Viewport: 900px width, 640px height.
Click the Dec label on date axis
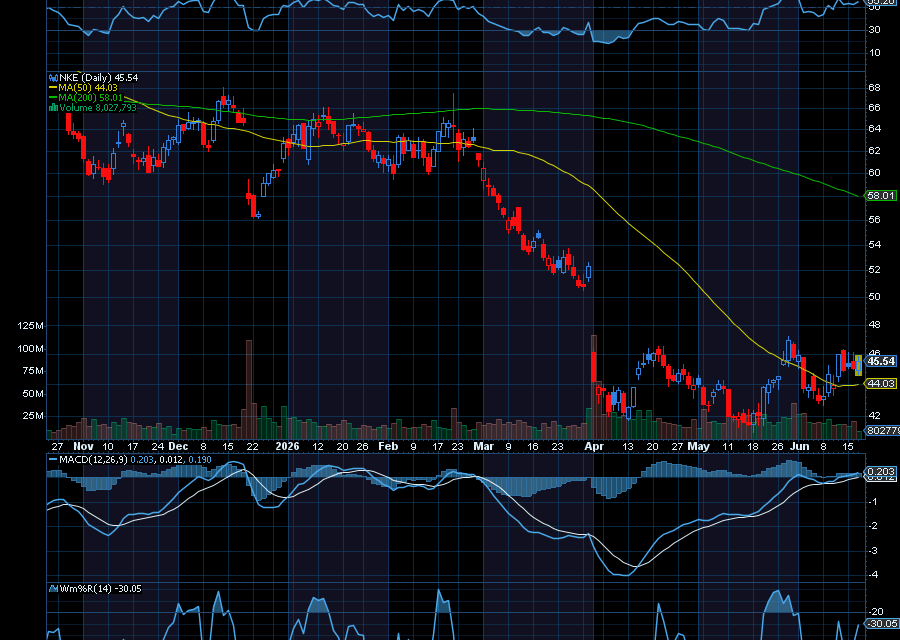coord(178,447)
